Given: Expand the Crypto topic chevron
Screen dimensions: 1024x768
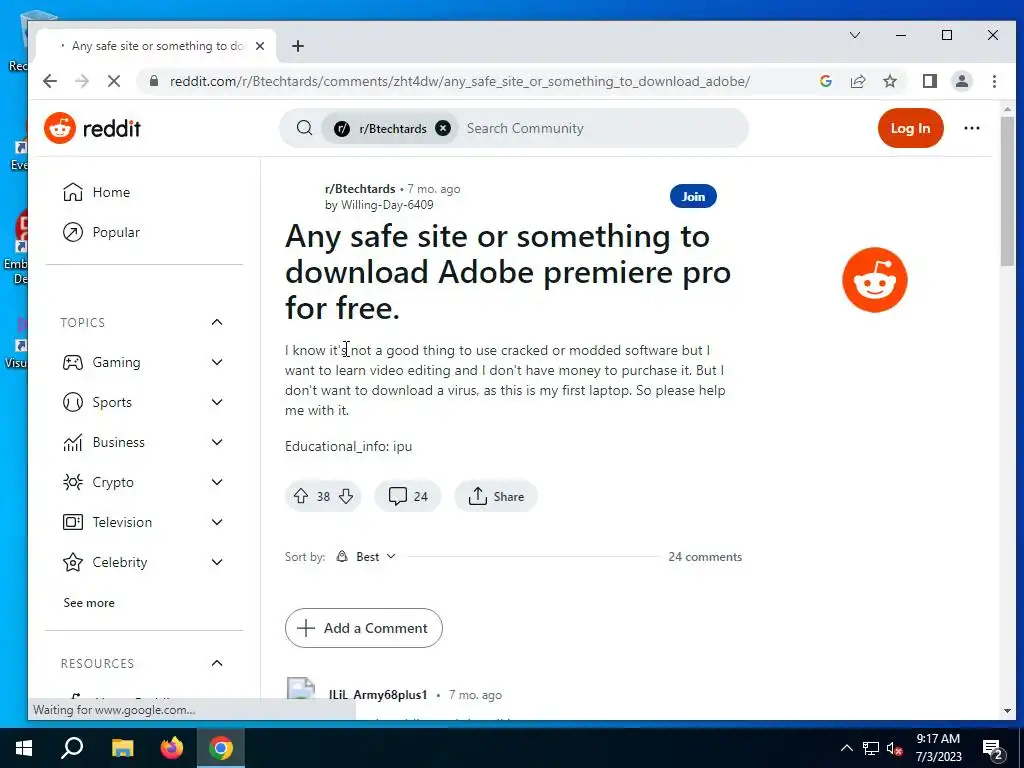Looking at the screenshot, I should tap(217, 482).
